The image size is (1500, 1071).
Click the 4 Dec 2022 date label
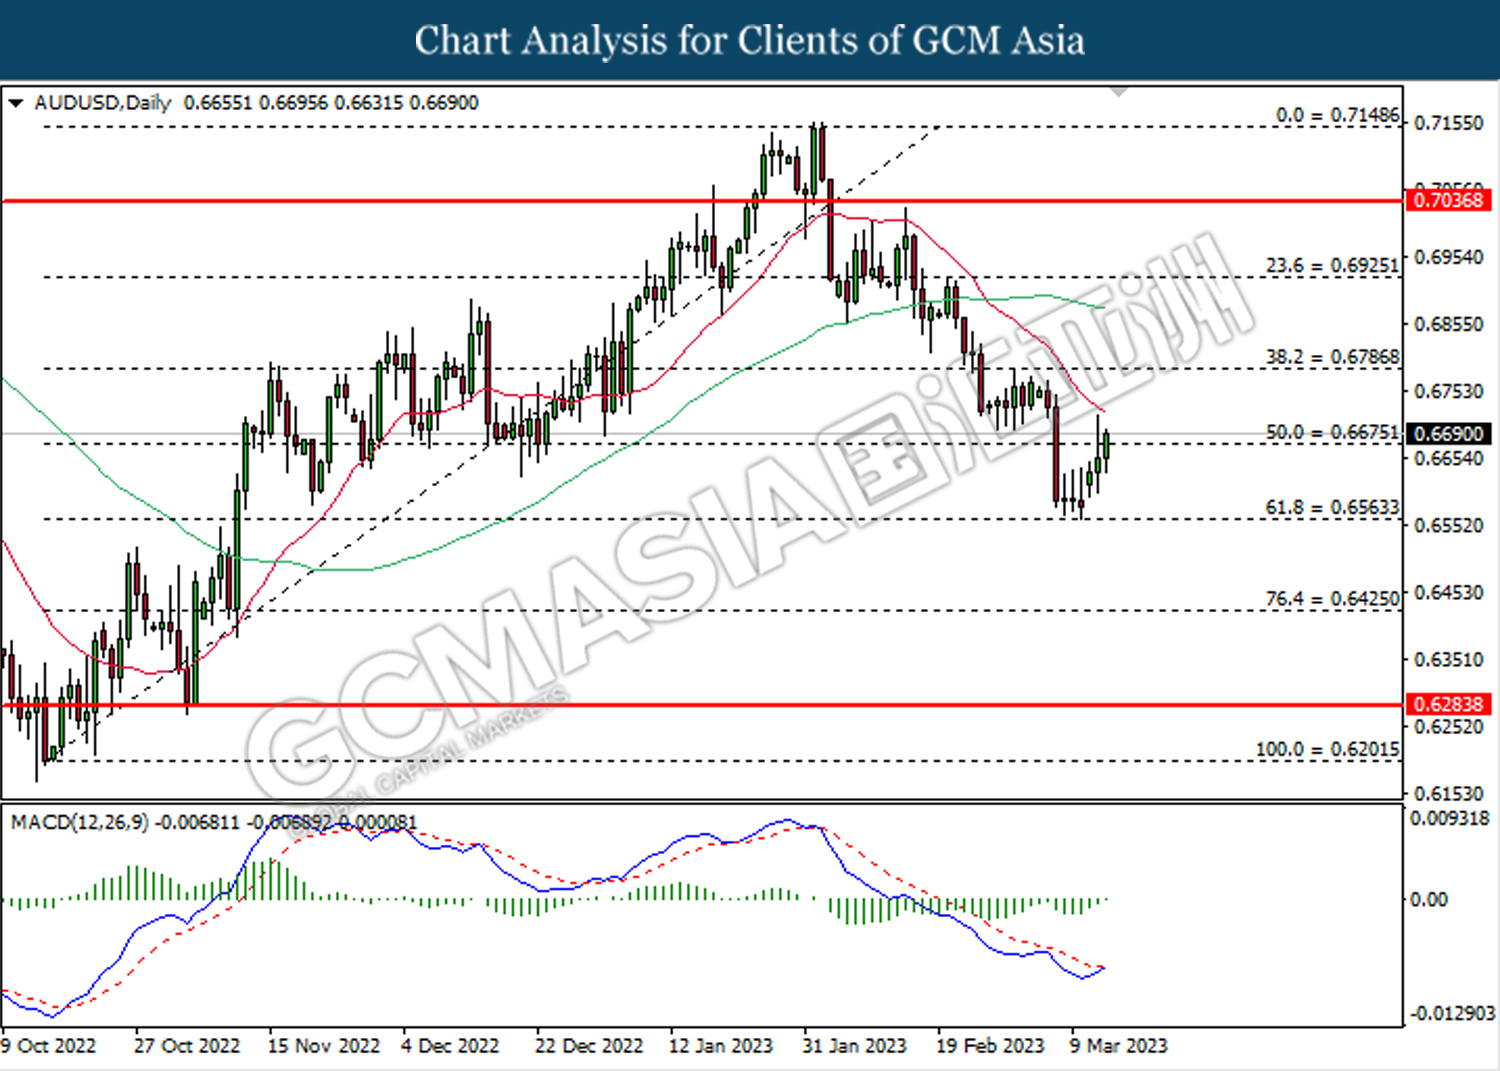(x=450, y=1045)
